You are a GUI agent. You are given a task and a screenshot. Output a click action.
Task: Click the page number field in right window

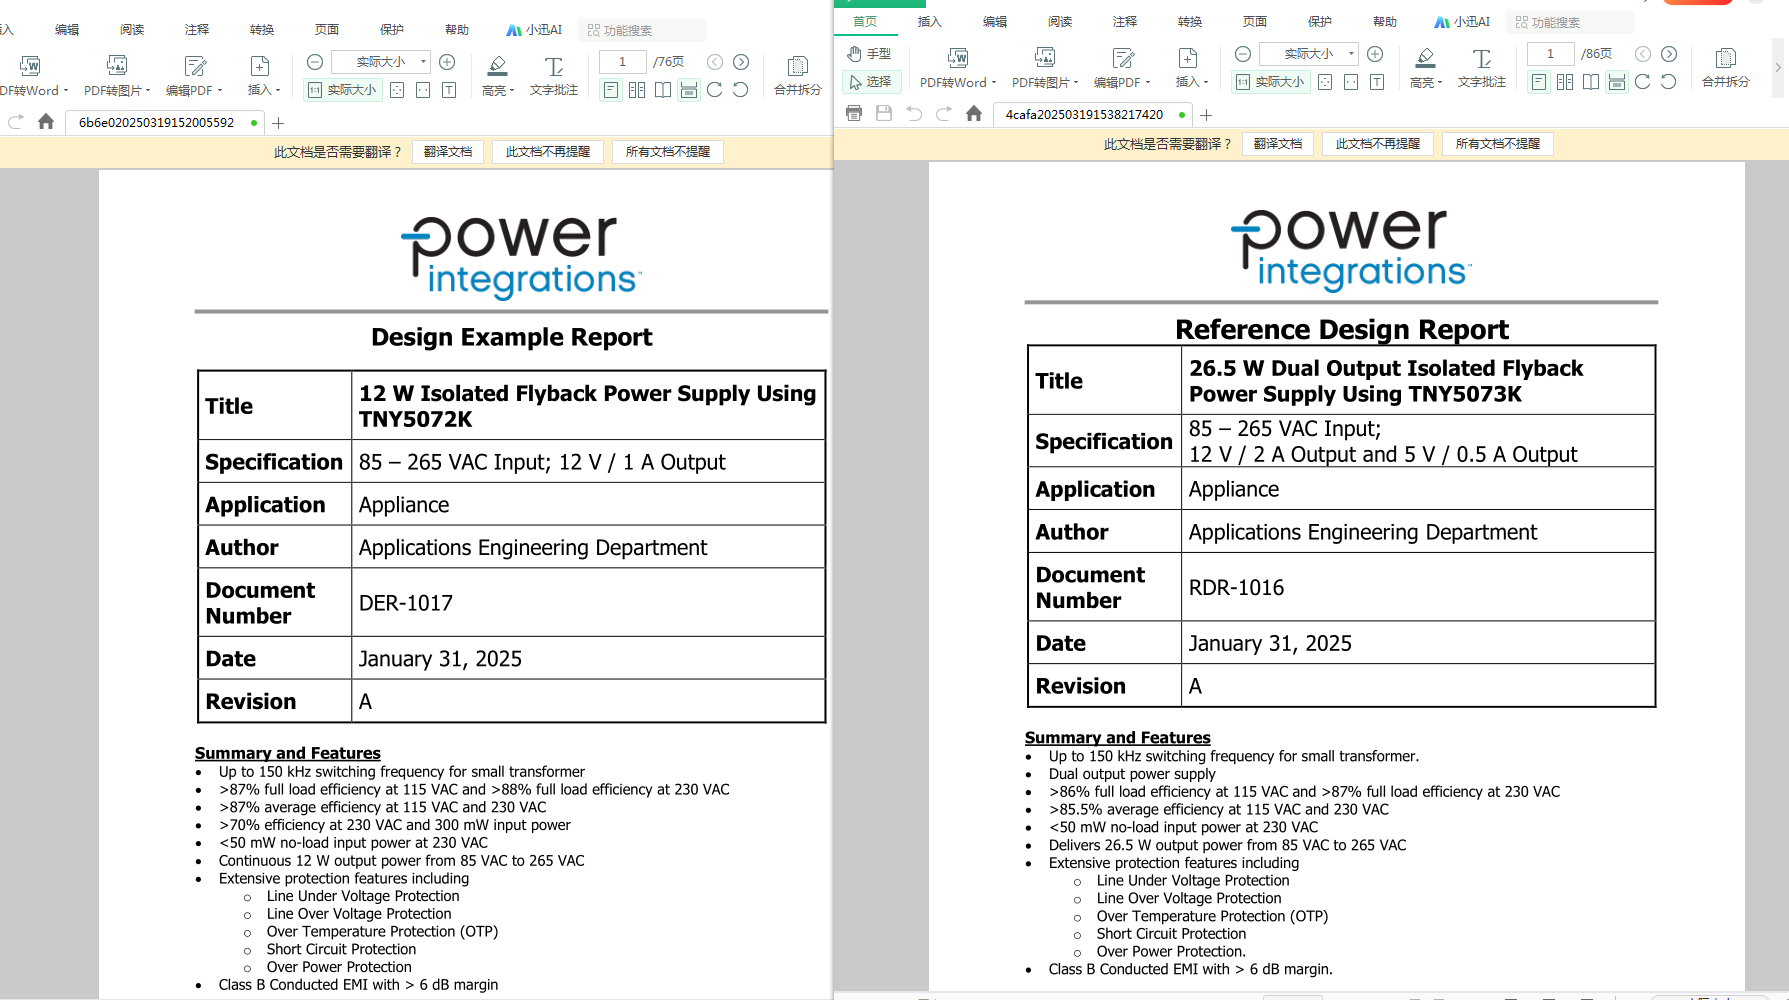(1550, 54)
